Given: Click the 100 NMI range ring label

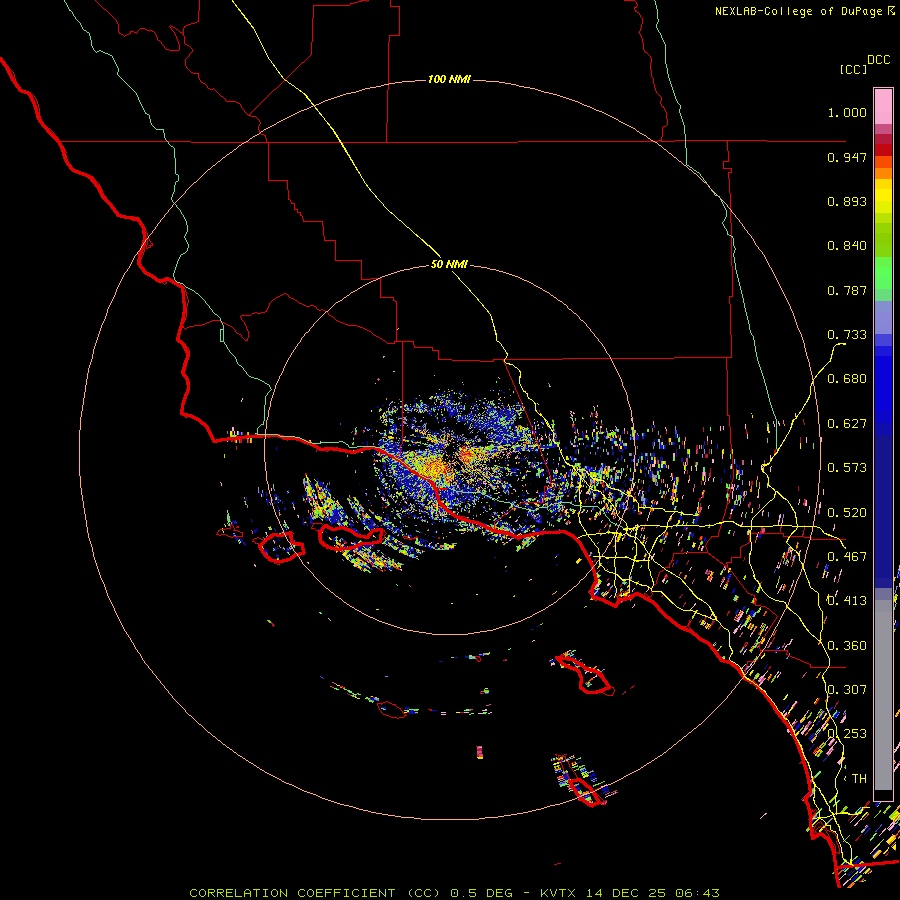Looking at the screenshot, I should click(x=449, y=79).
